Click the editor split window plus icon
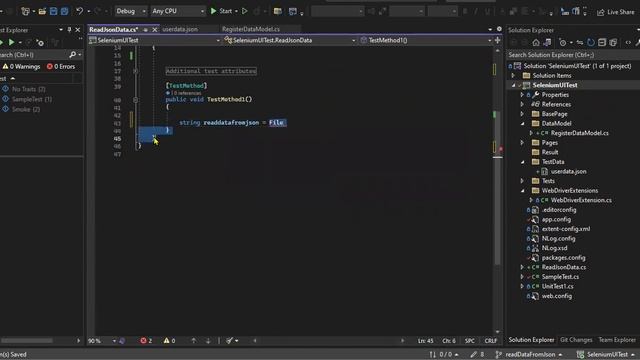640x360 pixels. [x=498, y=40]
